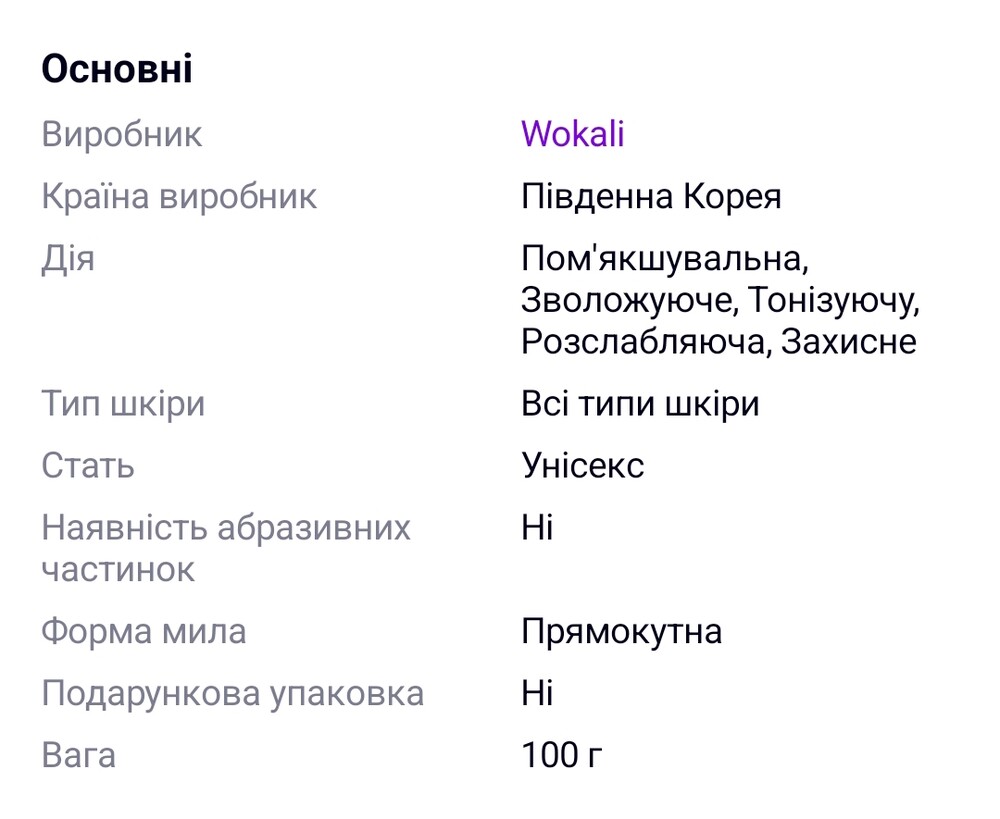Click the word Пом'якшувальна
Viewport: 1000px width, 819px height.
coord(663,258)
